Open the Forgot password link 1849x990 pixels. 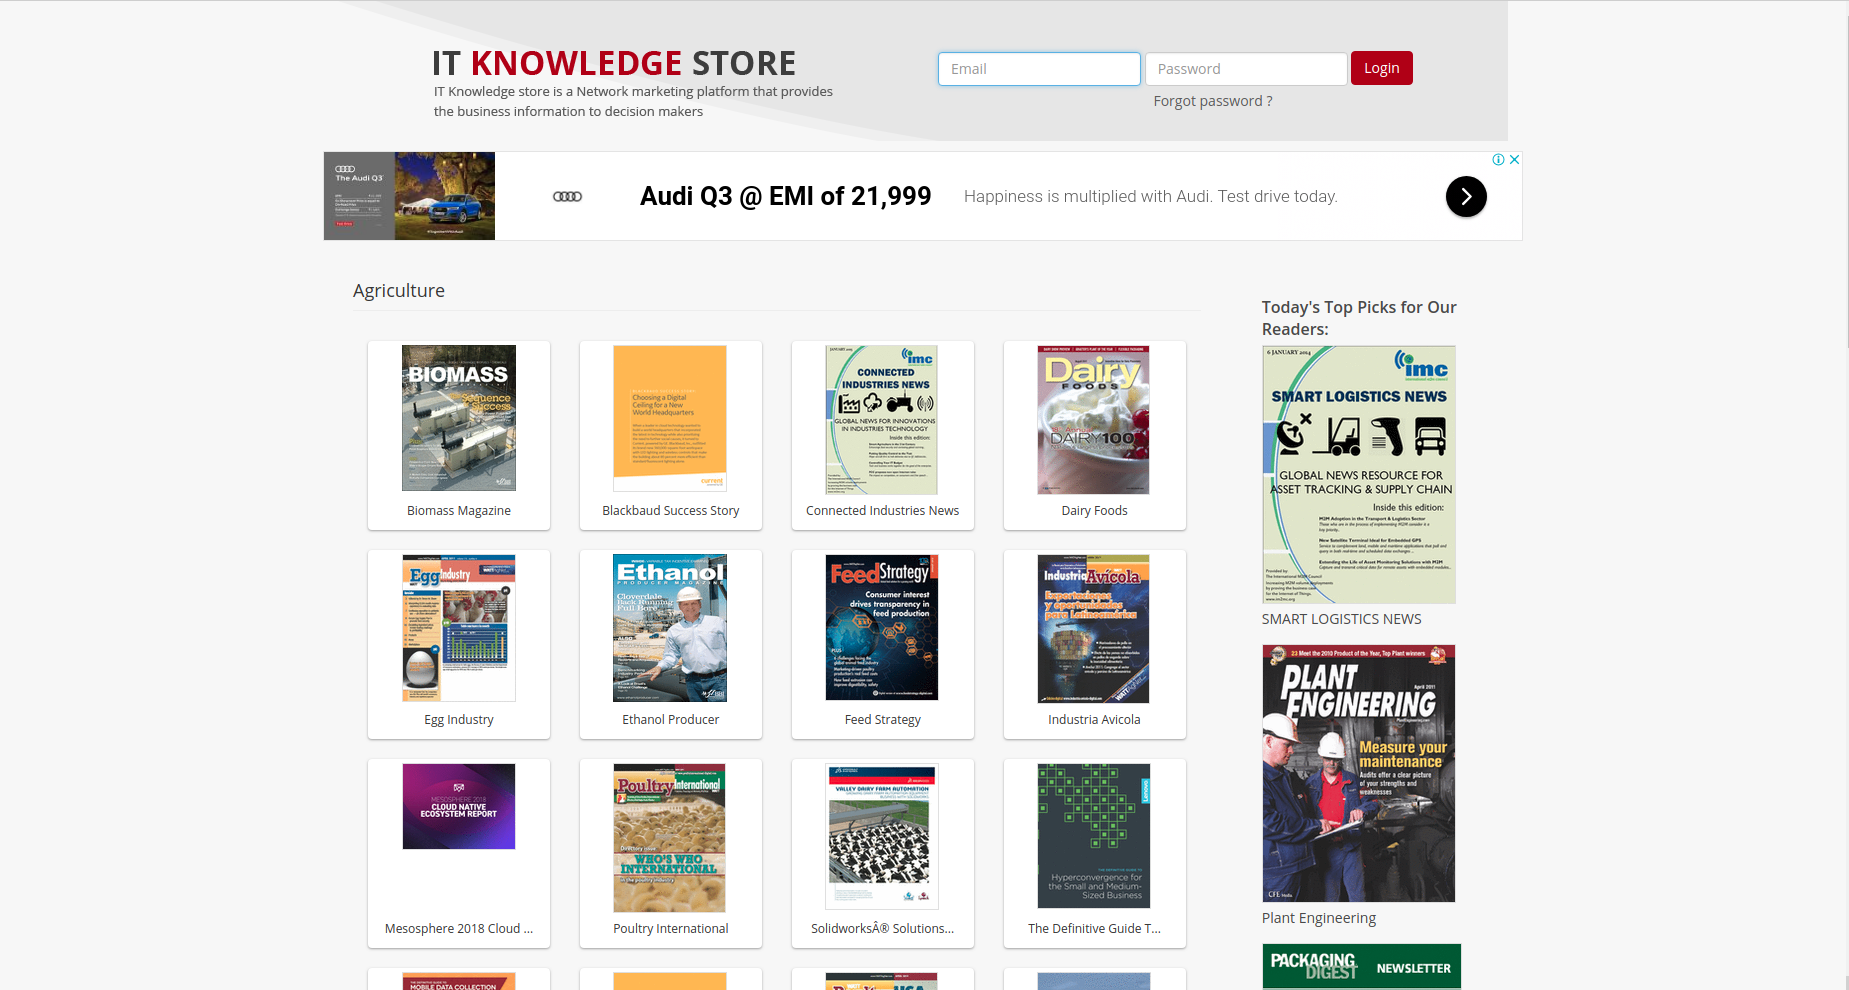click(1213, 101)
